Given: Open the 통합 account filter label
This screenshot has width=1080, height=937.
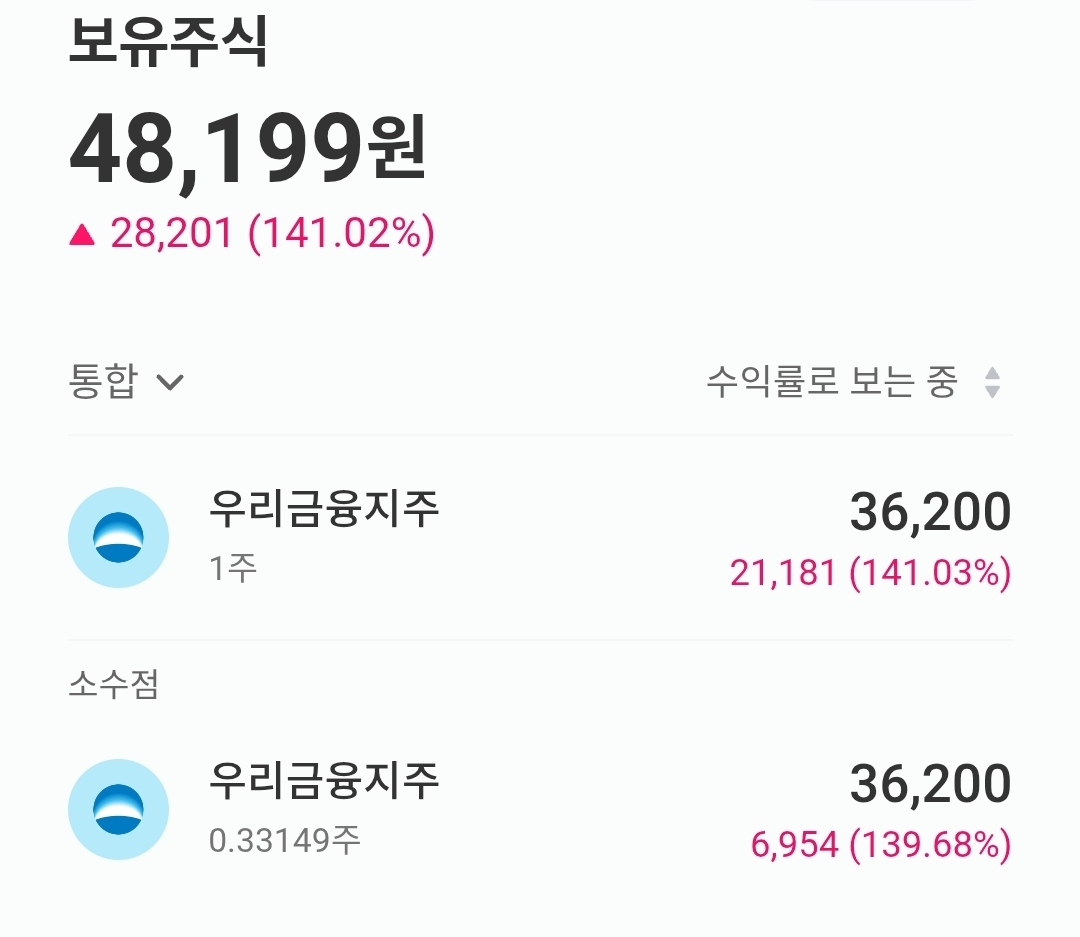Looking at the screenshot, I should coord(102,382).
